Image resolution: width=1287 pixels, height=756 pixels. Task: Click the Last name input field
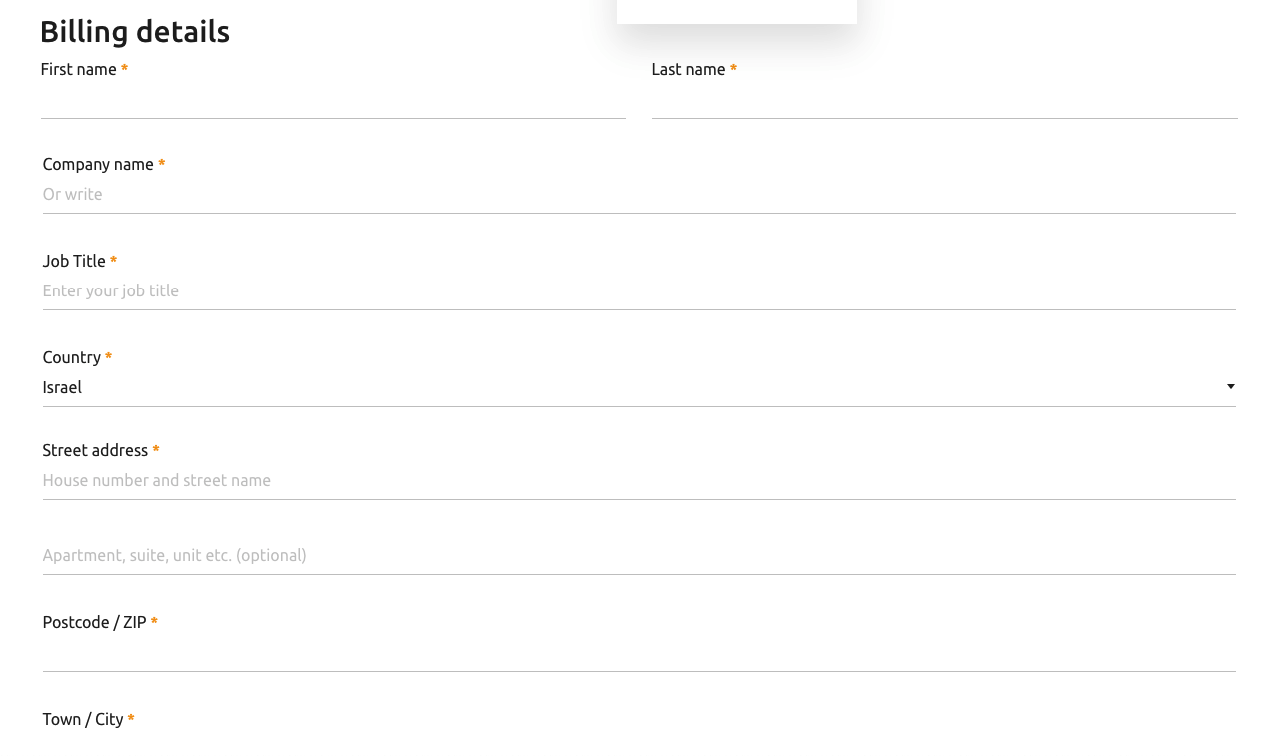point(944,101)
